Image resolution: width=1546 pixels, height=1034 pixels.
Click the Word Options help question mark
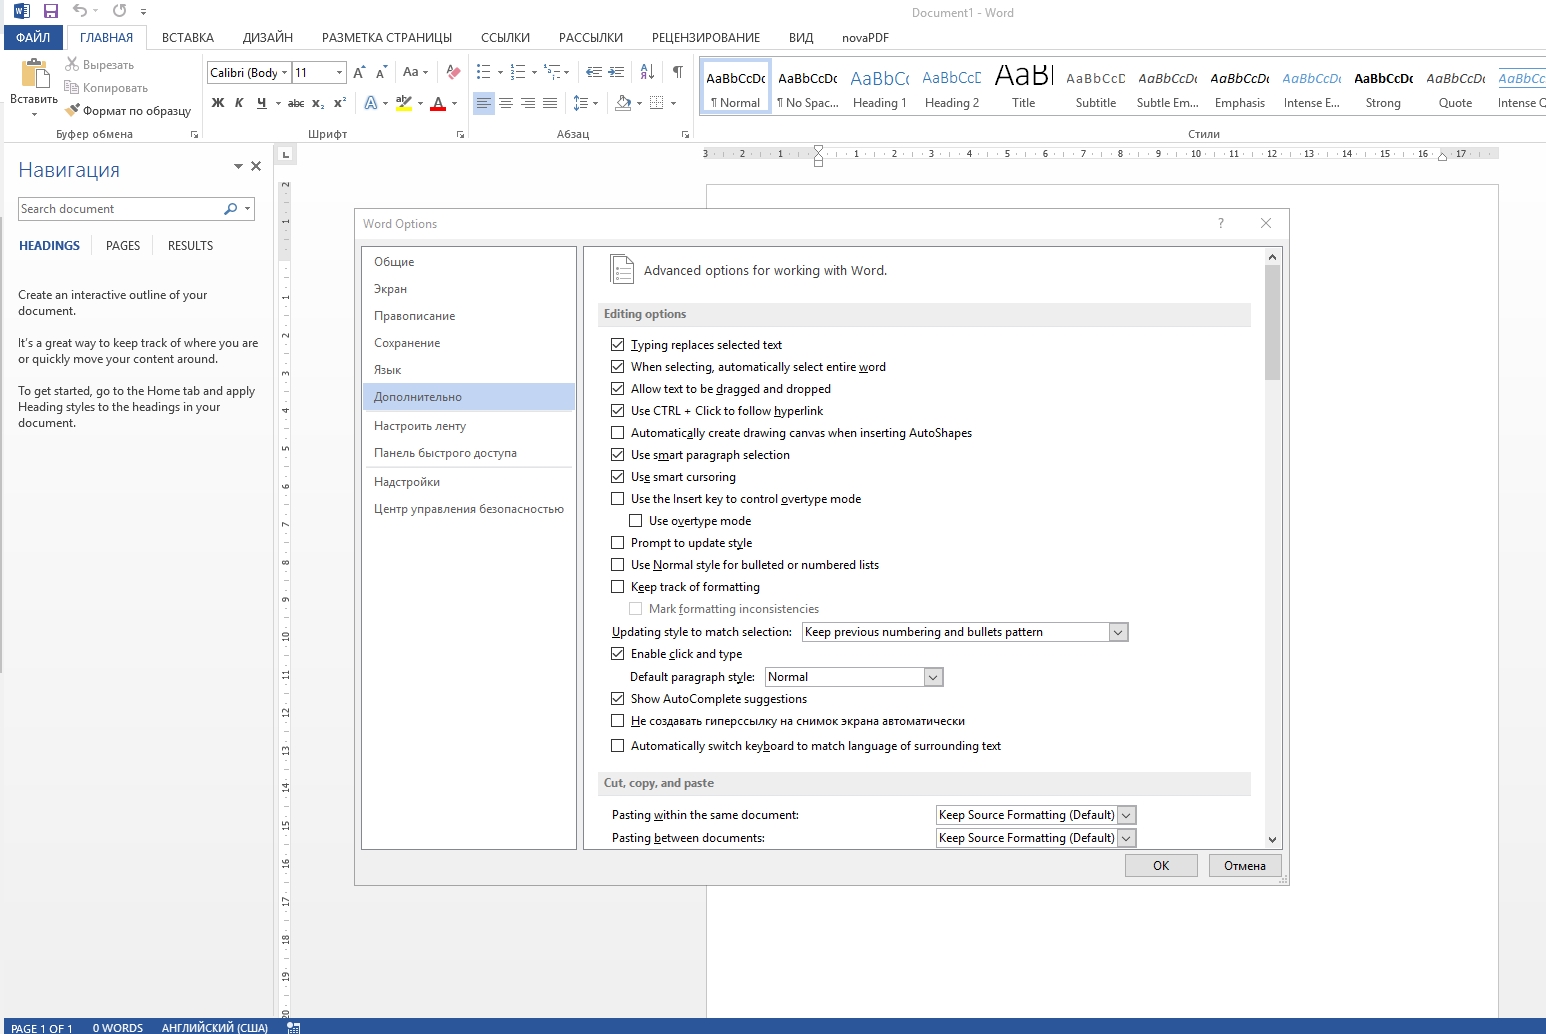[1221, 223]
